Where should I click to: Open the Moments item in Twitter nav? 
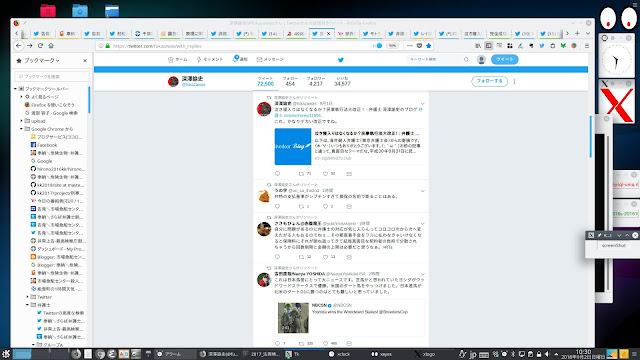coord(210,60)
